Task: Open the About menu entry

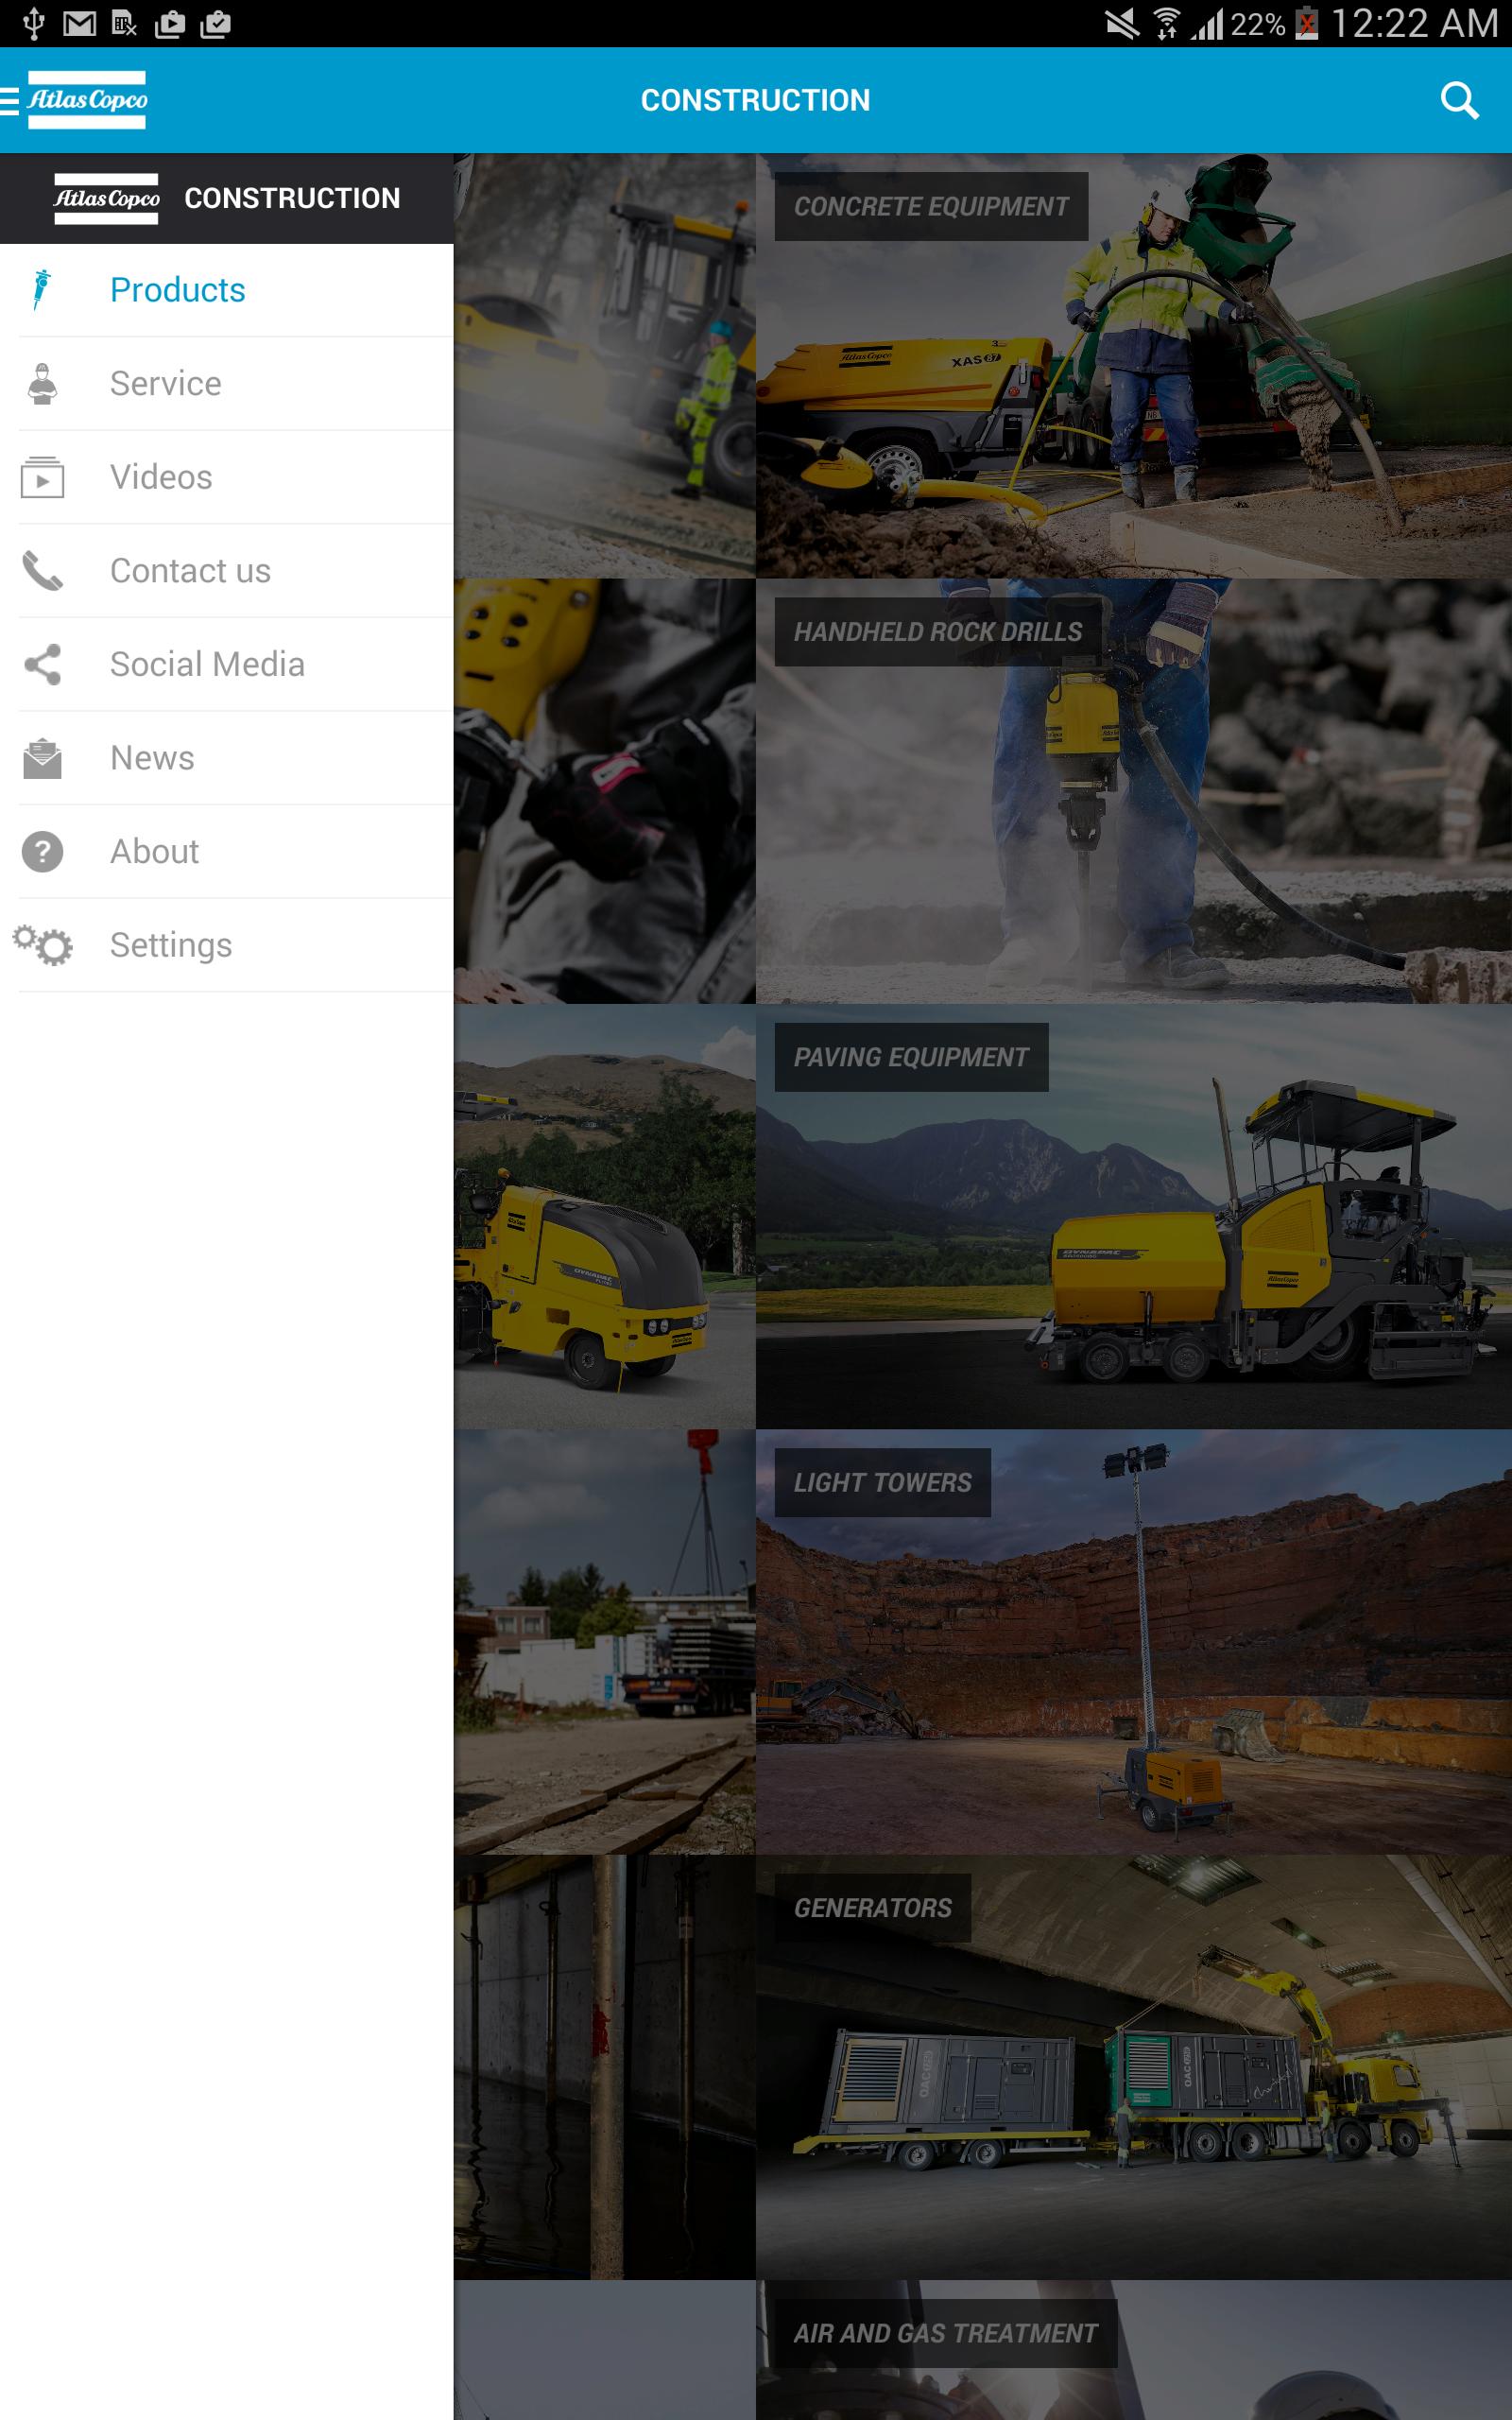Action: [x=227, y=852]
